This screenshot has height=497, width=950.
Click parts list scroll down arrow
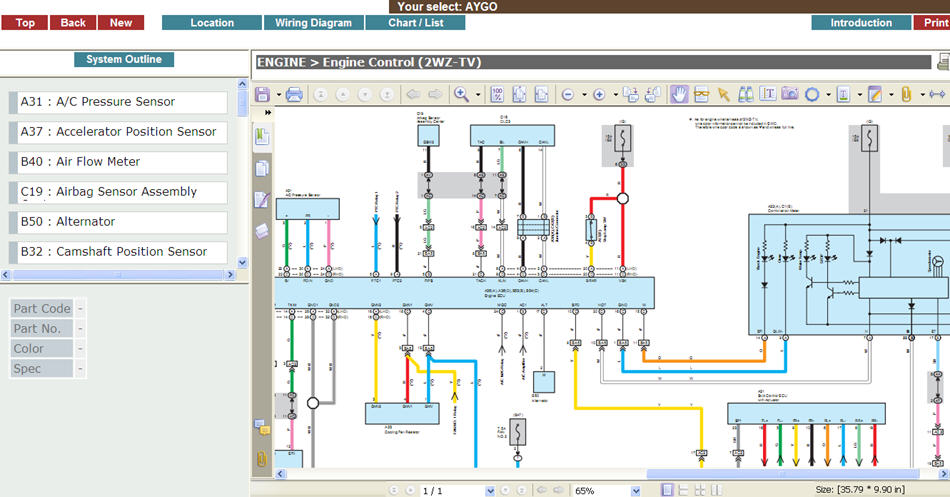tap(242, 262)
